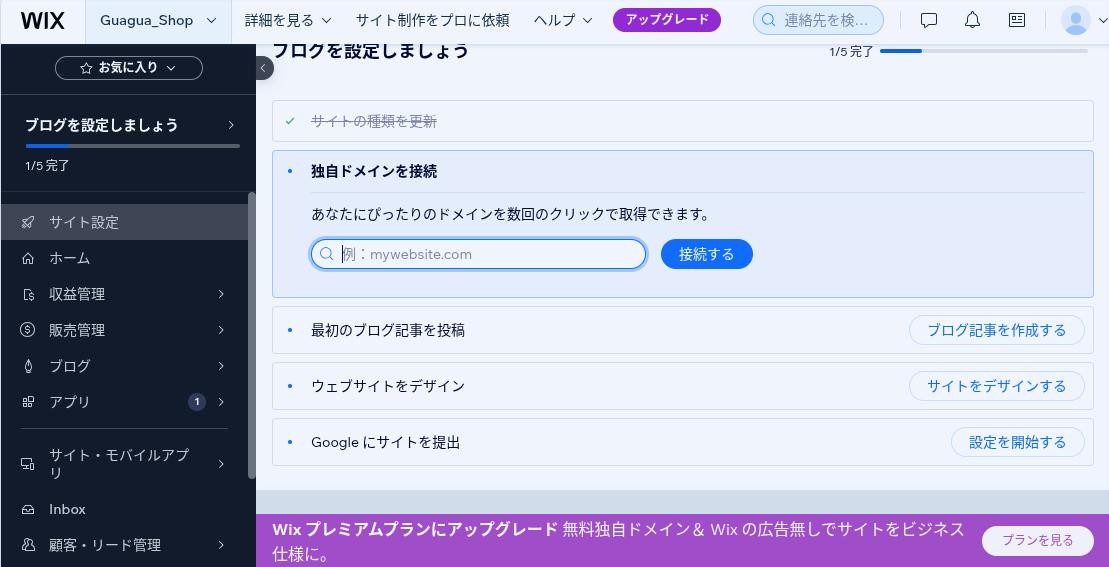This screenshot has height=567, width=1109.
Task: Click the domain search input field
Action: coord(479,255)
